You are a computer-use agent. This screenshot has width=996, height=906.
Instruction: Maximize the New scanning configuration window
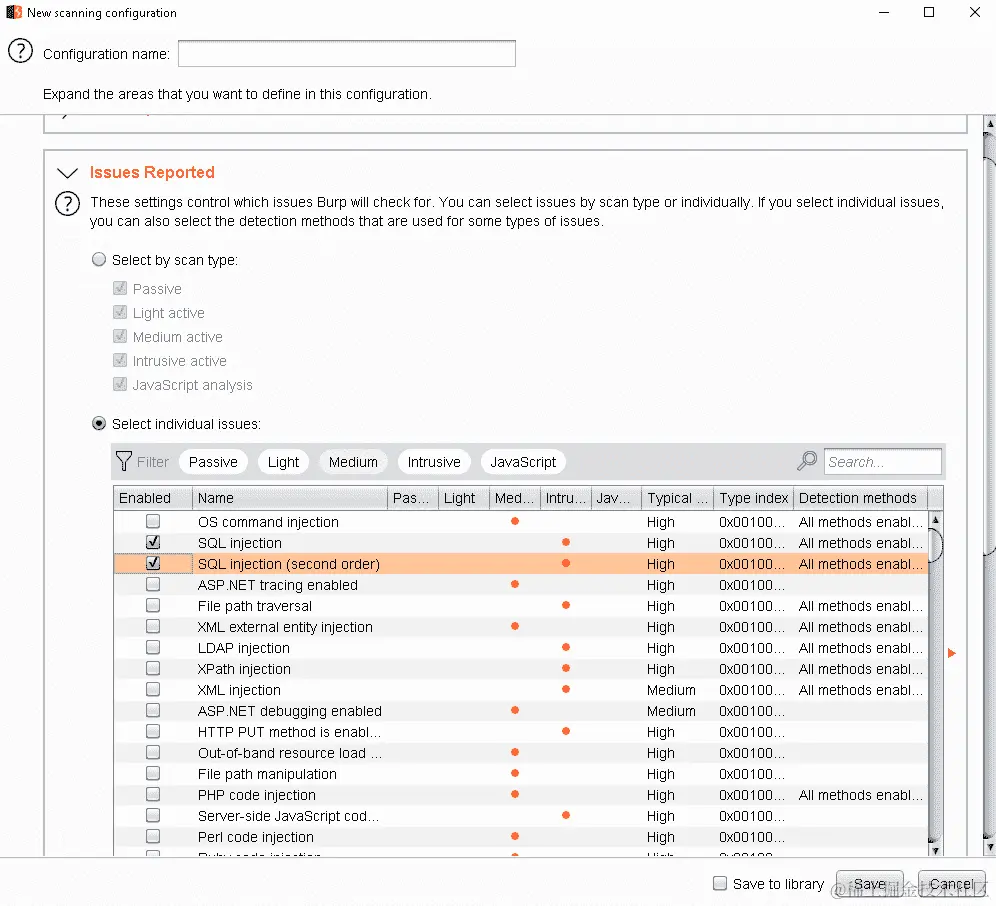tap(929, 12)
